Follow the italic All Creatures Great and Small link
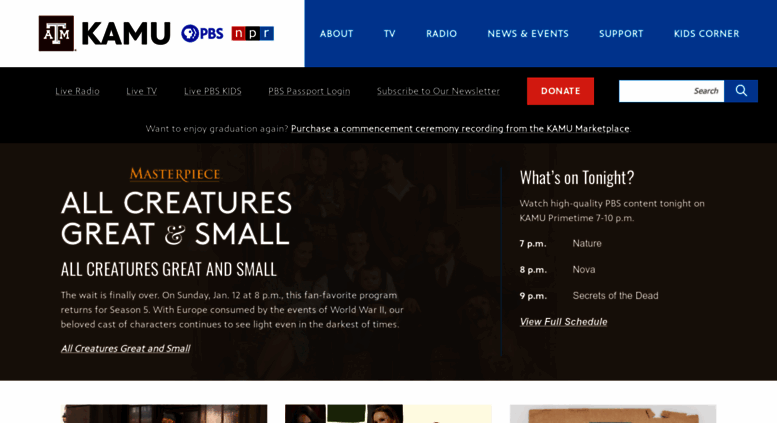This screenshot has height=423, width=777. (125, 349)
